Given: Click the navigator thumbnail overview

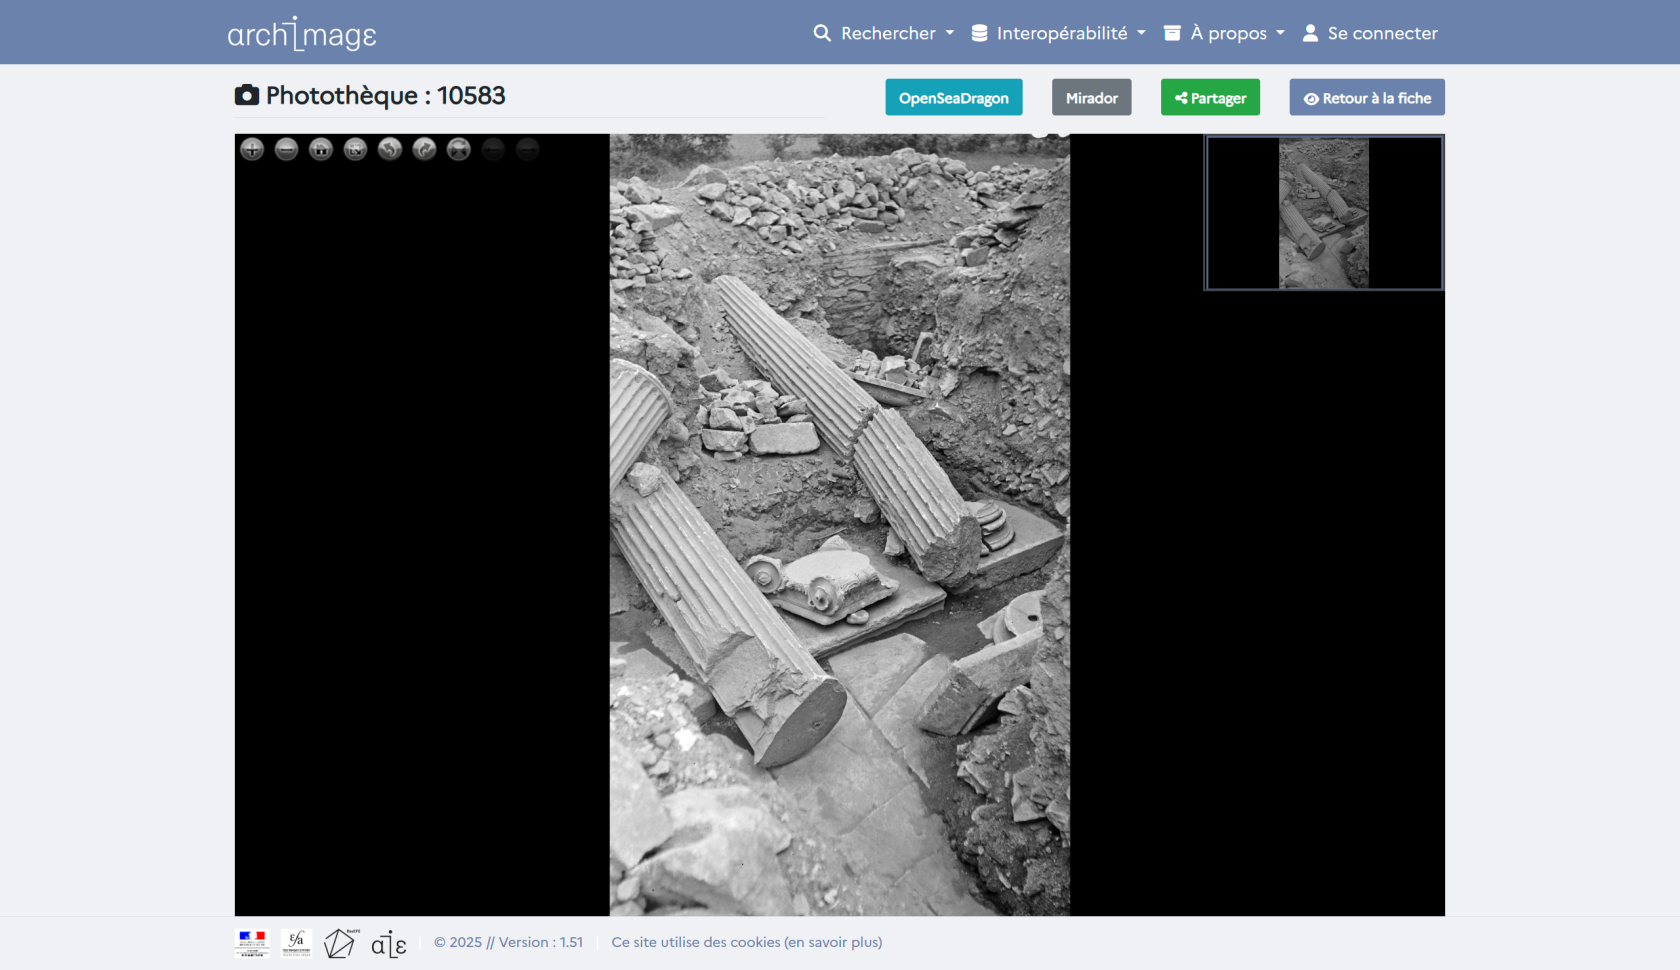Looking at the screenshot, I should 1322,212.
